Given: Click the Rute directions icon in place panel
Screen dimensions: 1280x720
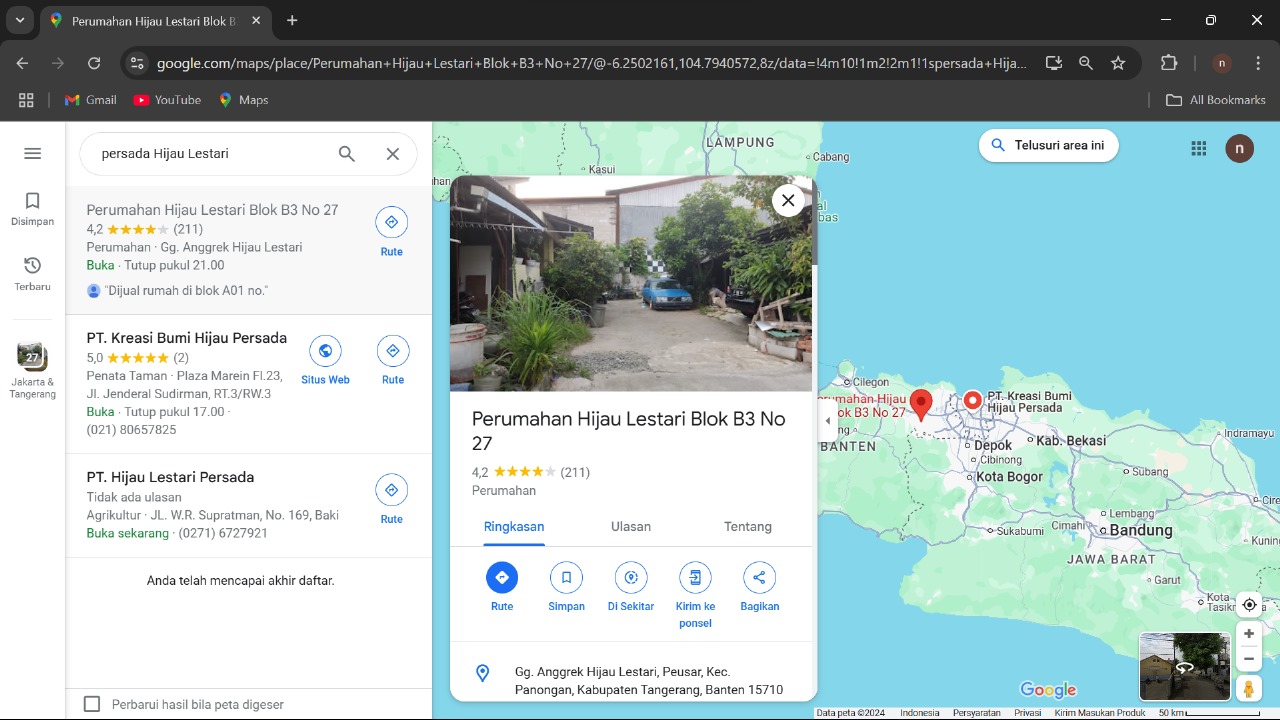Looking at the screenshot, I should [x=502, y=578].
